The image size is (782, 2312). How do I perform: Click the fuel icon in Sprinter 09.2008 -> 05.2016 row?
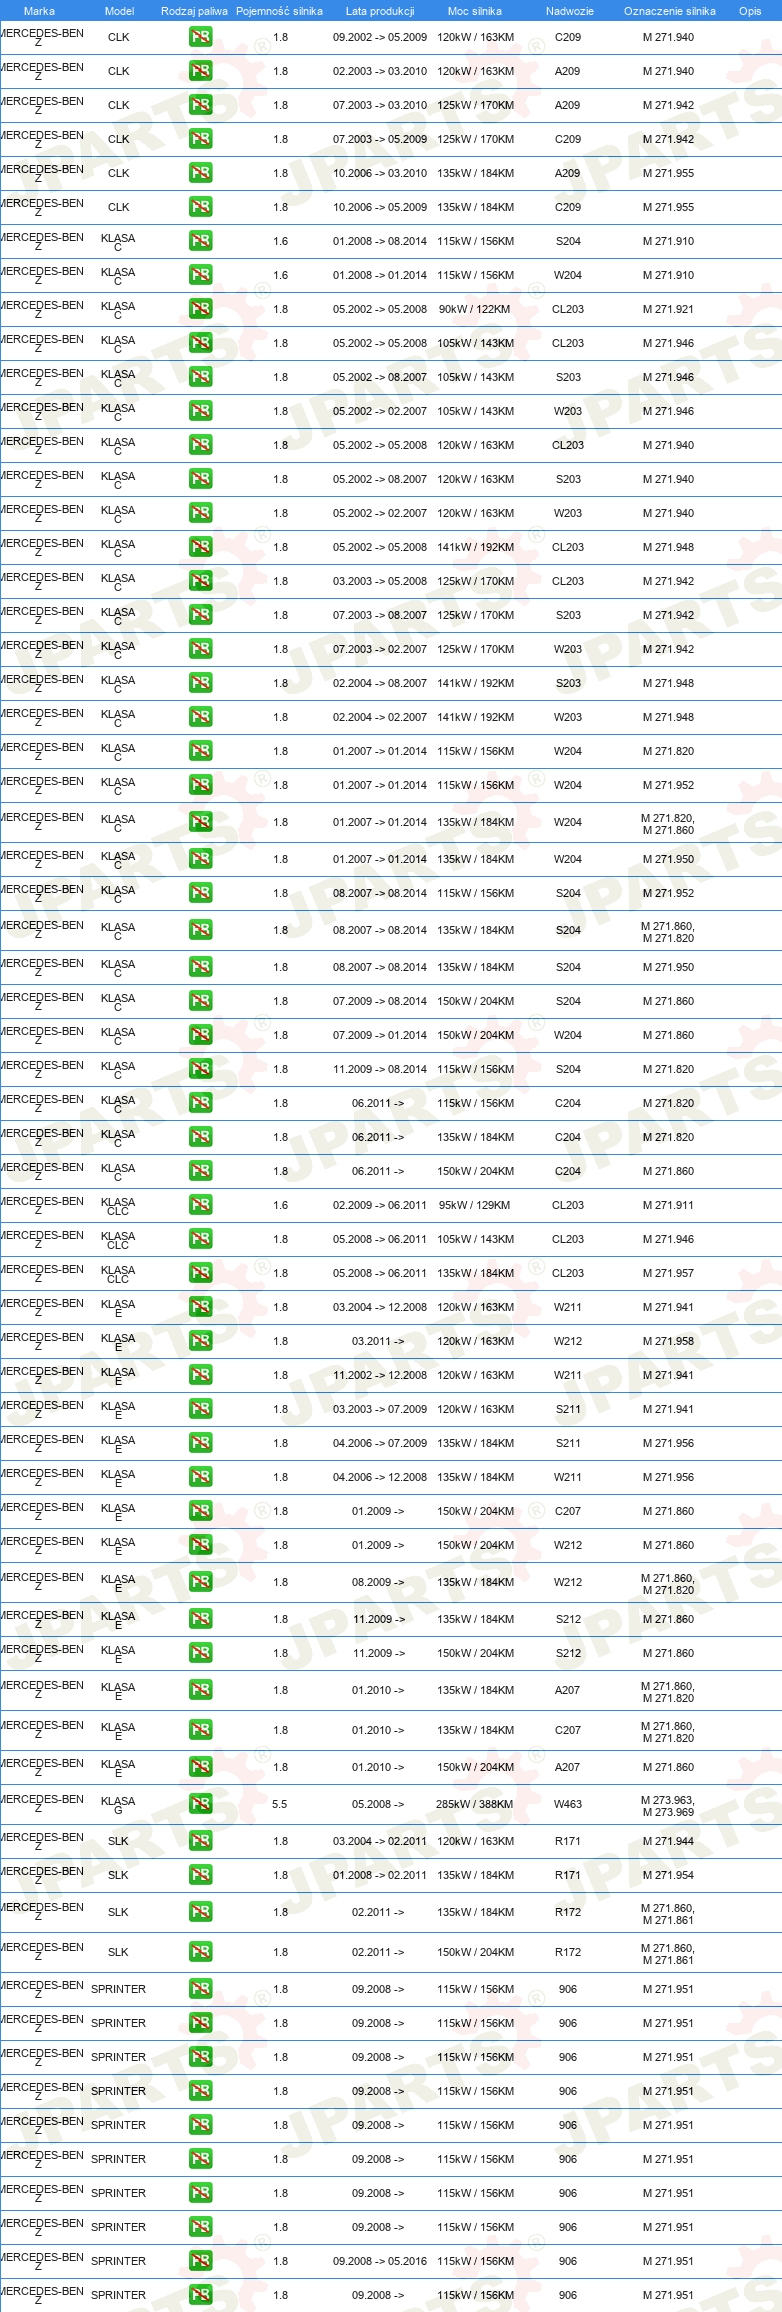pyautogui.click(x=201, y=2262)
